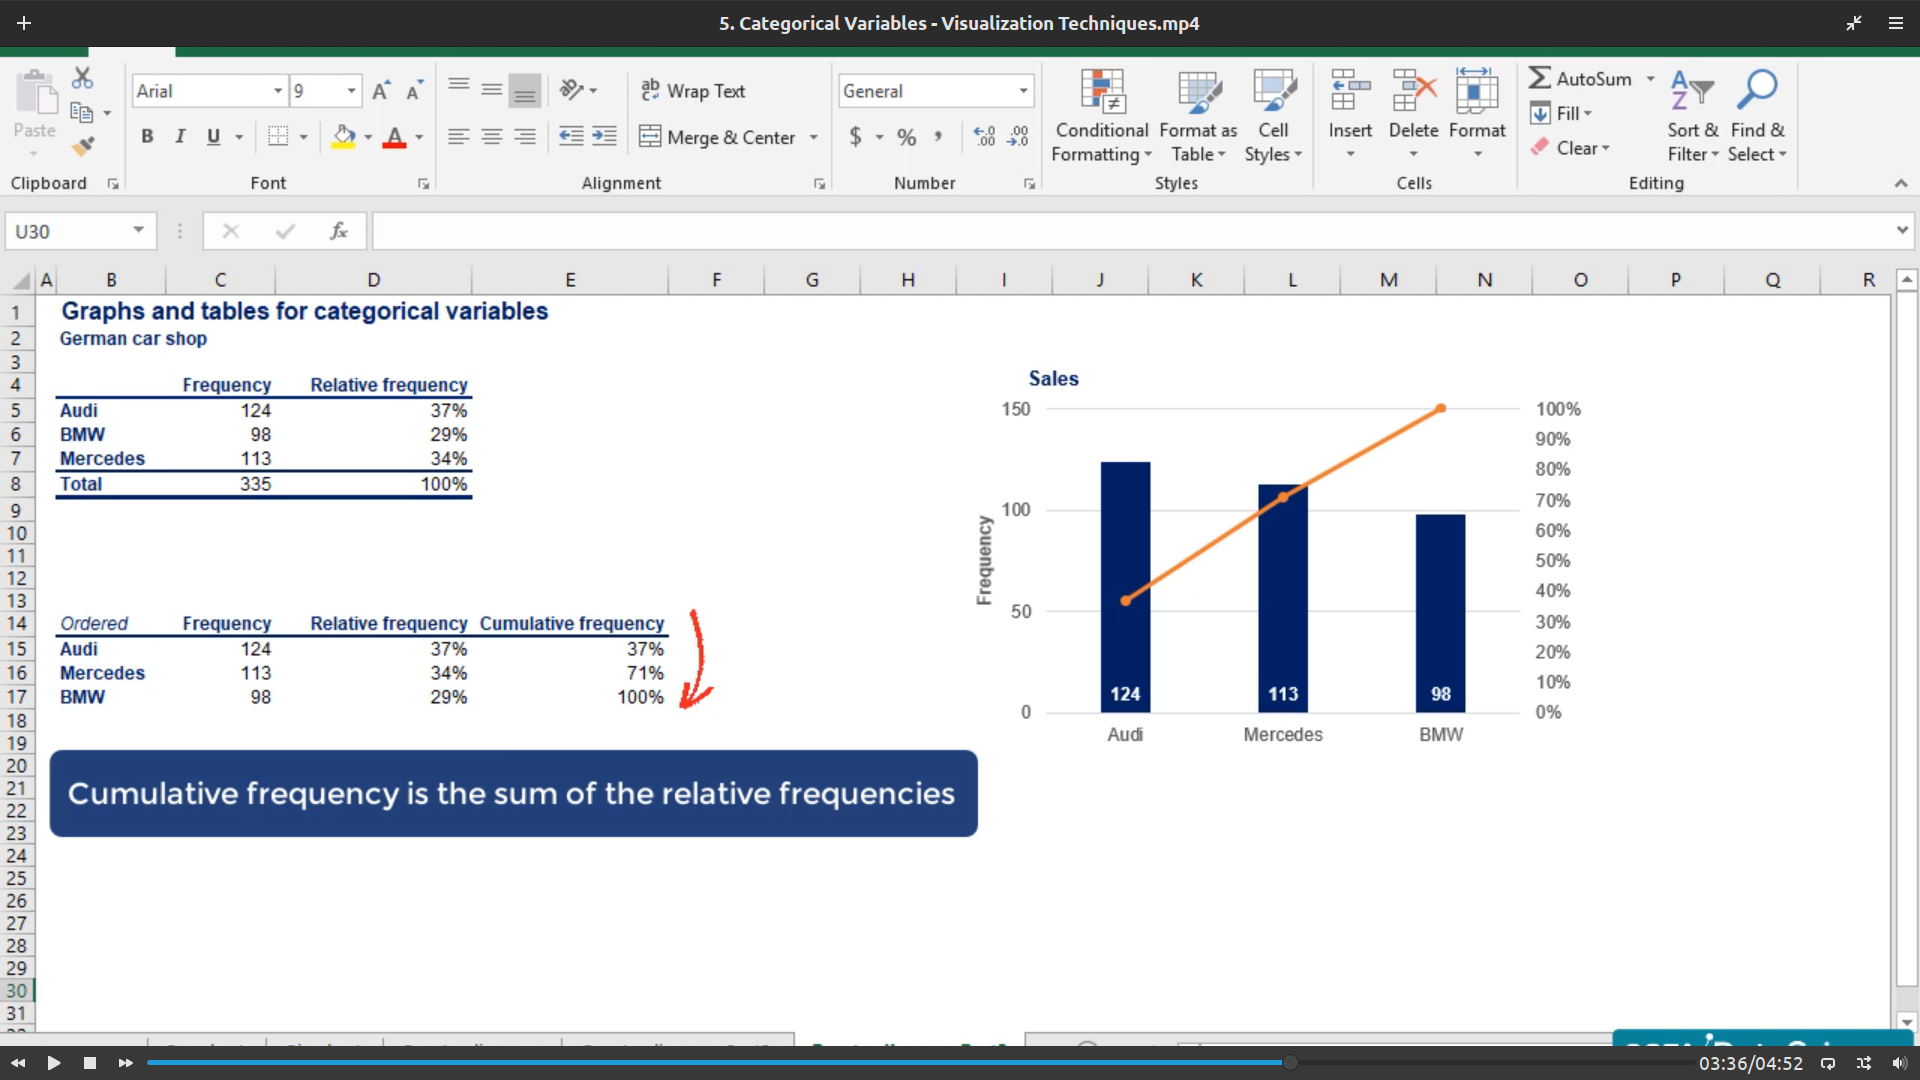This screenshot has width=1920, height=1080.
Task: Click the Increase Indent icon
Action: [x=604, y=137]
